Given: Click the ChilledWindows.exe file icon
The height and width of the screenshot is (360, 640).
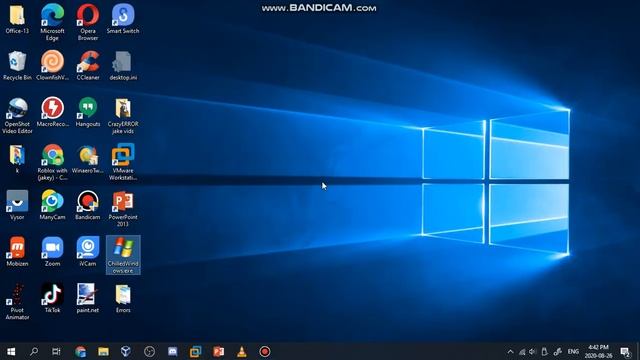Looking at the screenshot, I should click(x=123, y=255).
